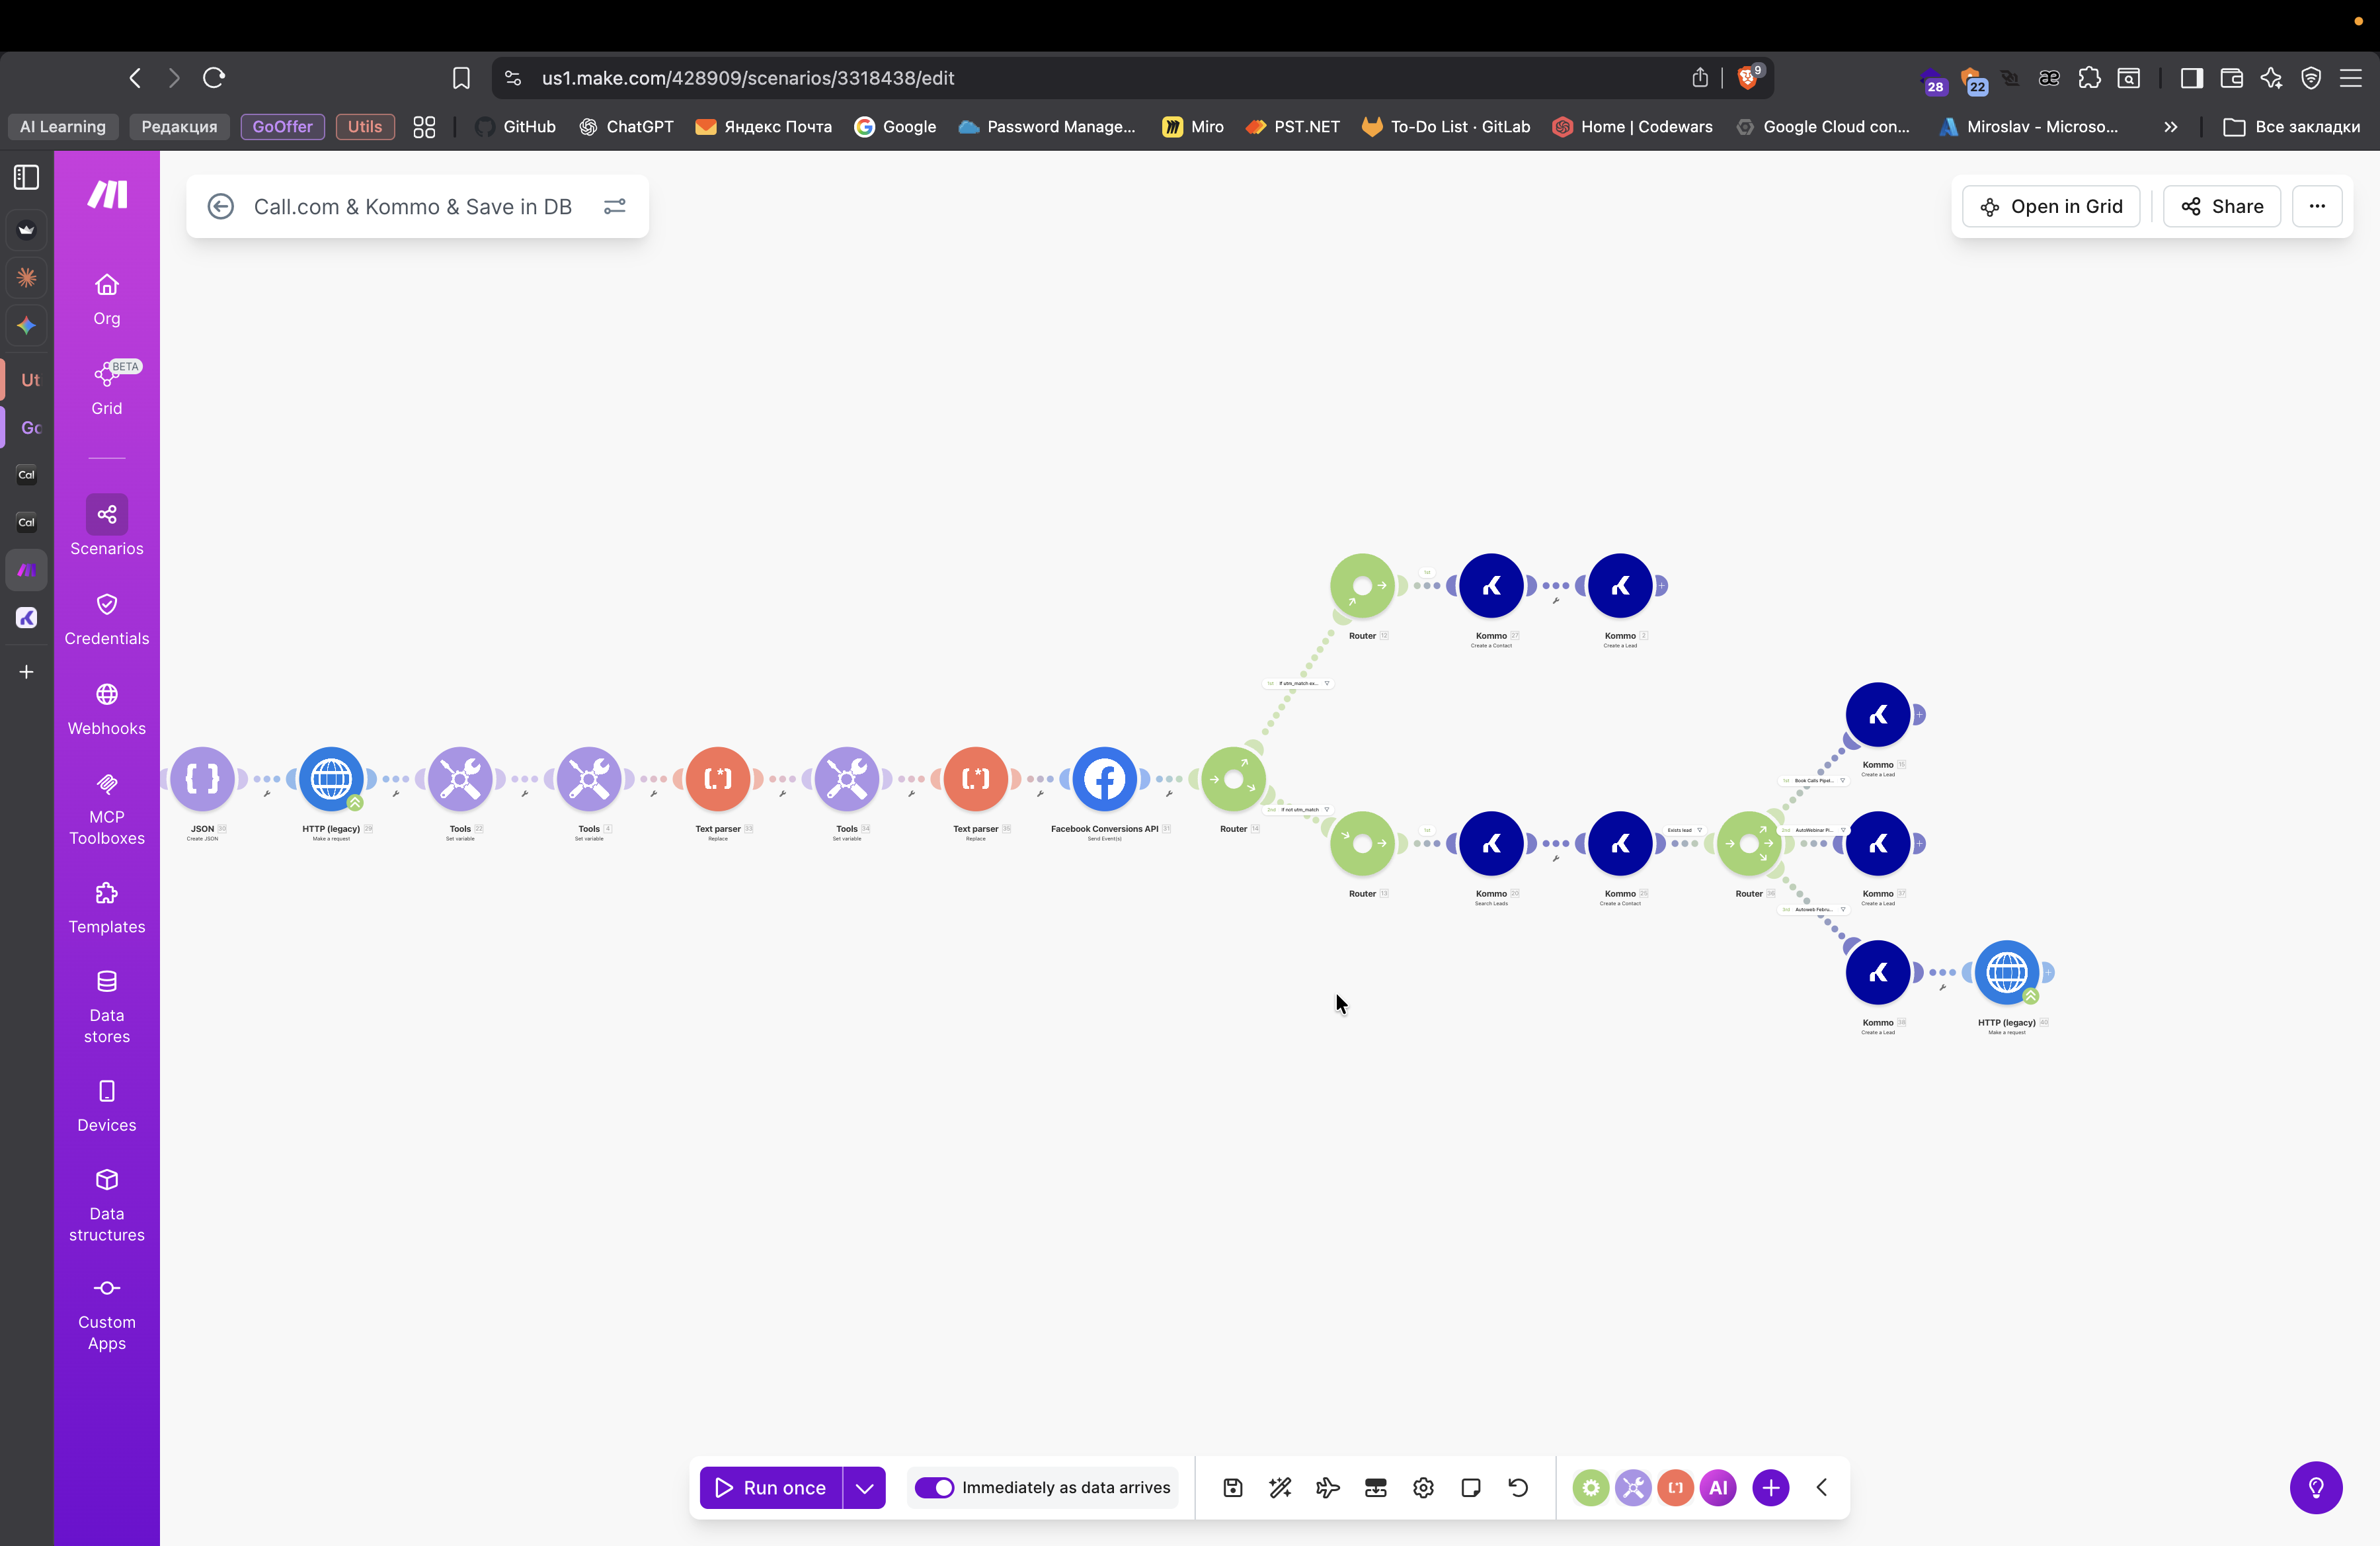2380x1546 pixels.
Task: Open the Utils bookmarks folder
Action: pyautogui.click(x=364, y=127)
